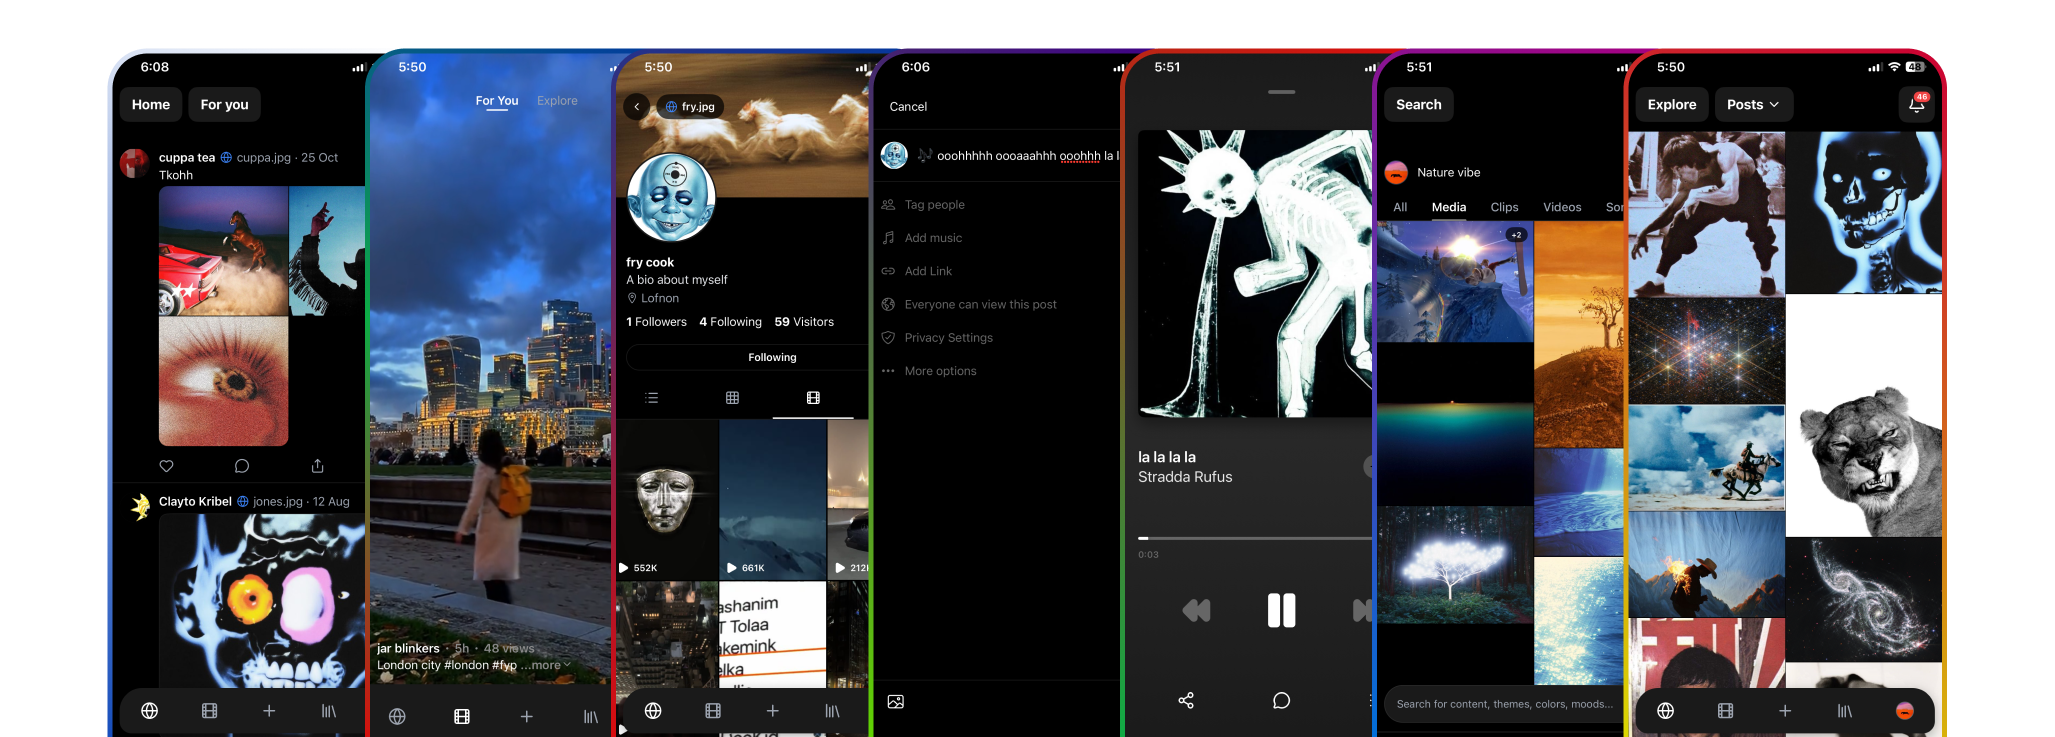Rewind the la la la la track
Image resolution: width=2055 pixels, height=737 pixels.
[1196, 610]
